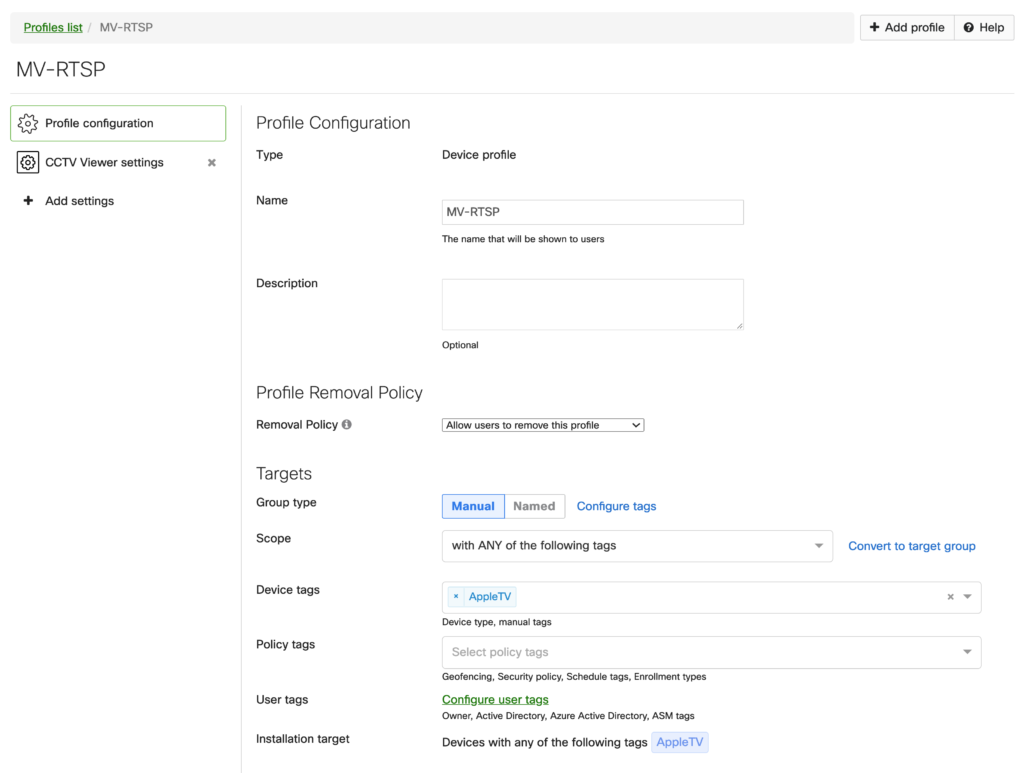Expand the Device tags dropdown arrow

967,597
